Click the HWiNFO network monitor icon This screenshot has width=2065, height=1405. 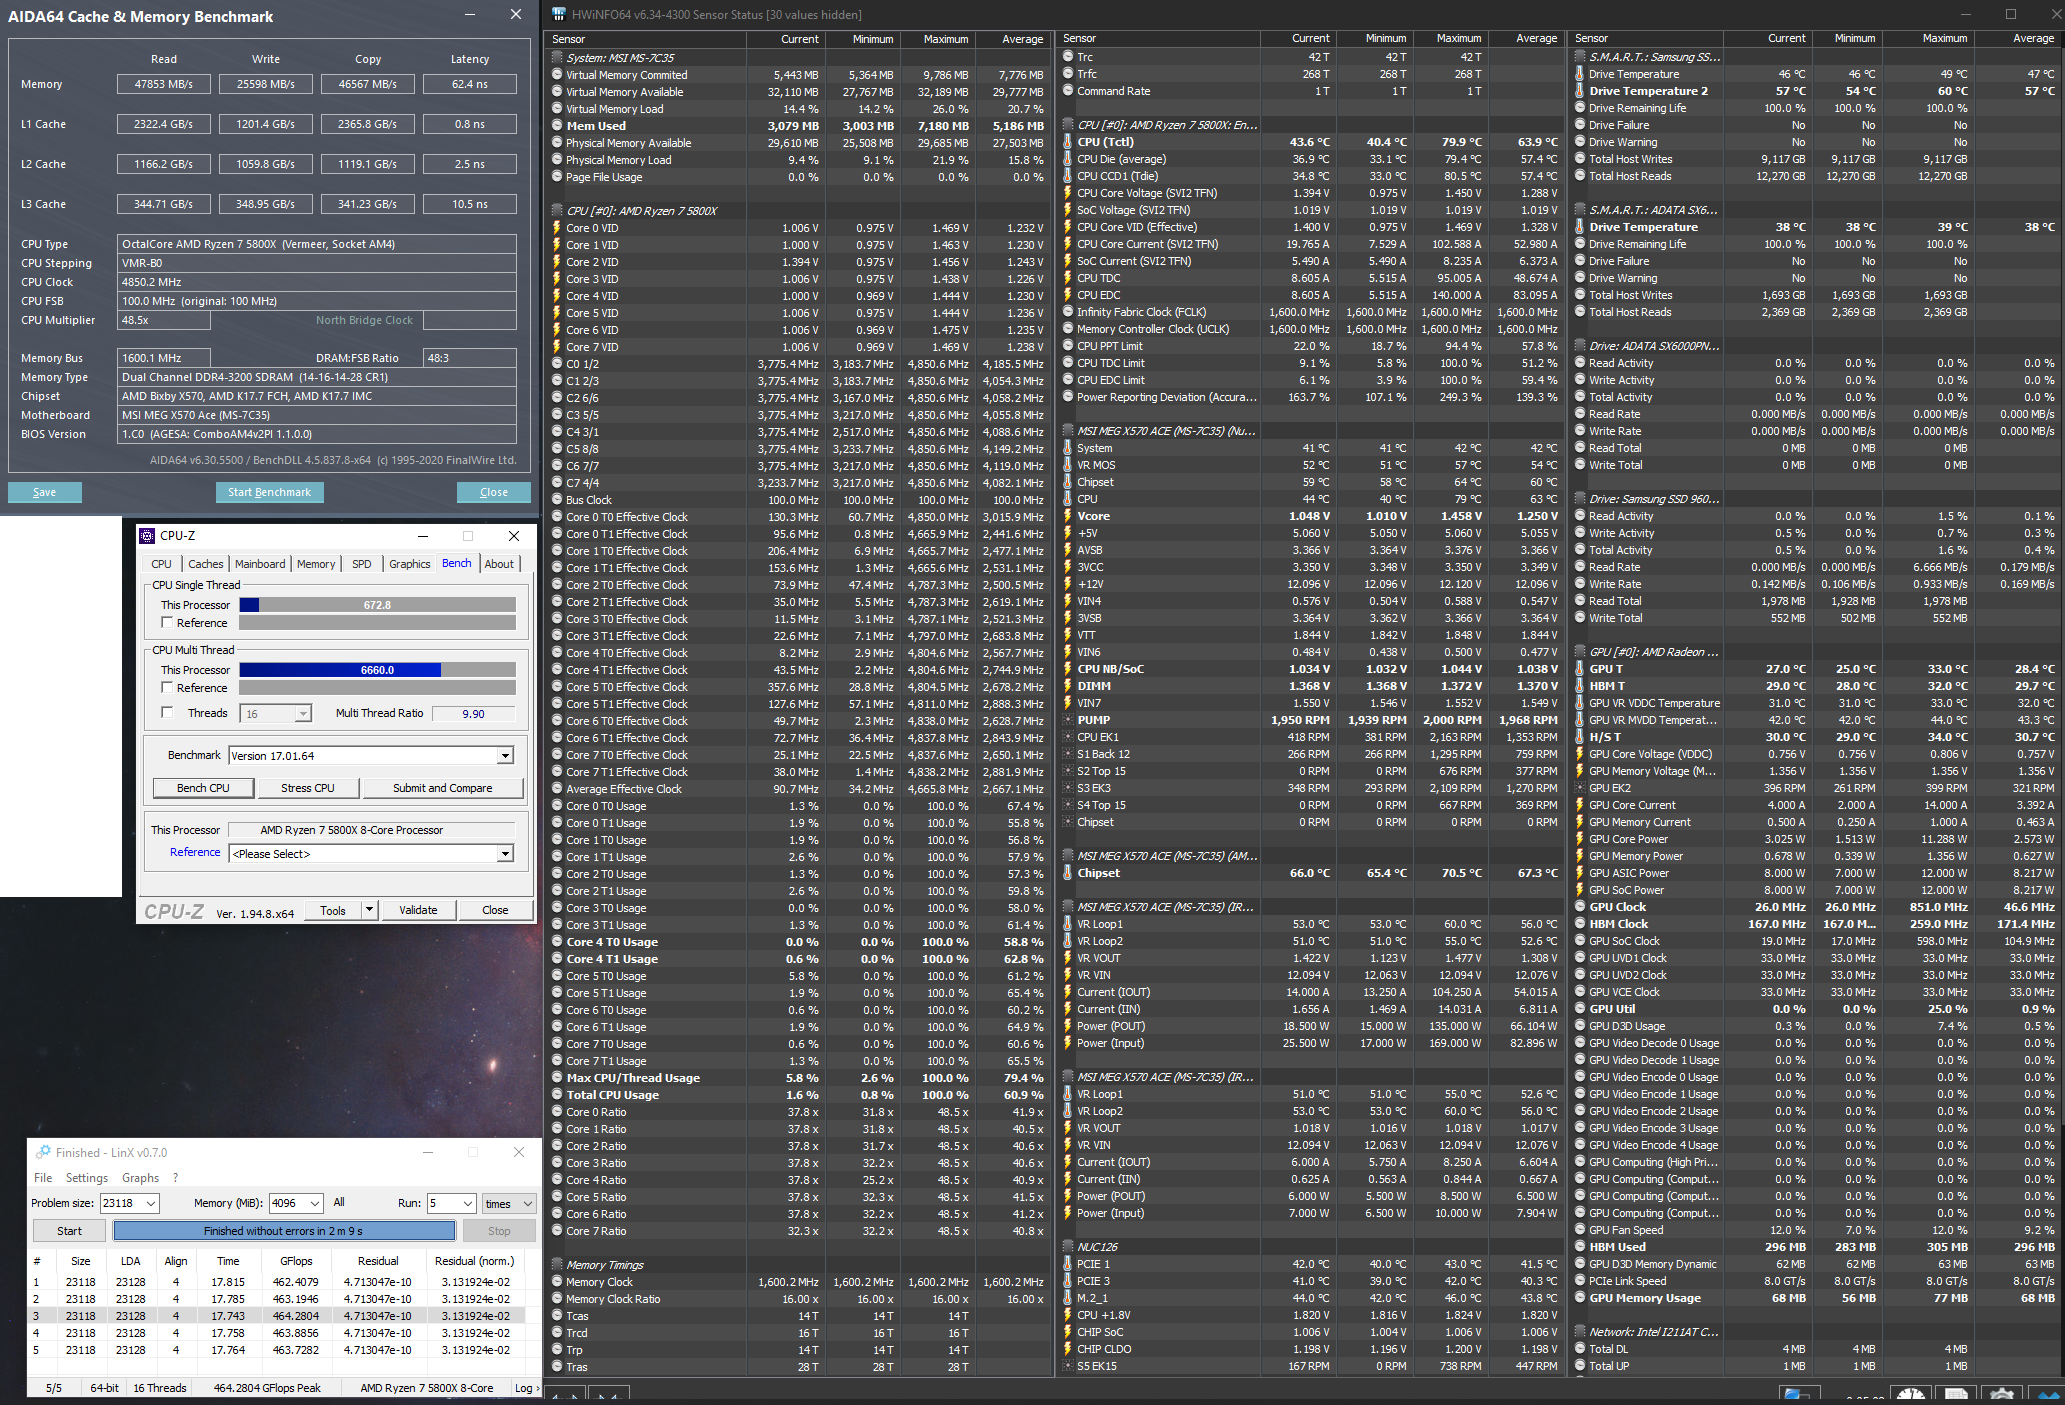(x=1799, y=1393)
